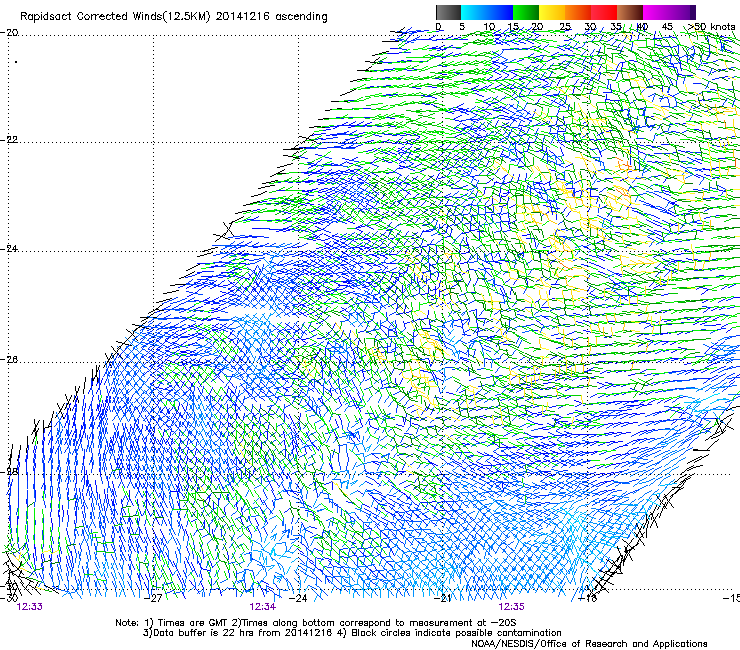
Task: Click the '-22' latitude axis label
Action: click(x=9, y=140)
